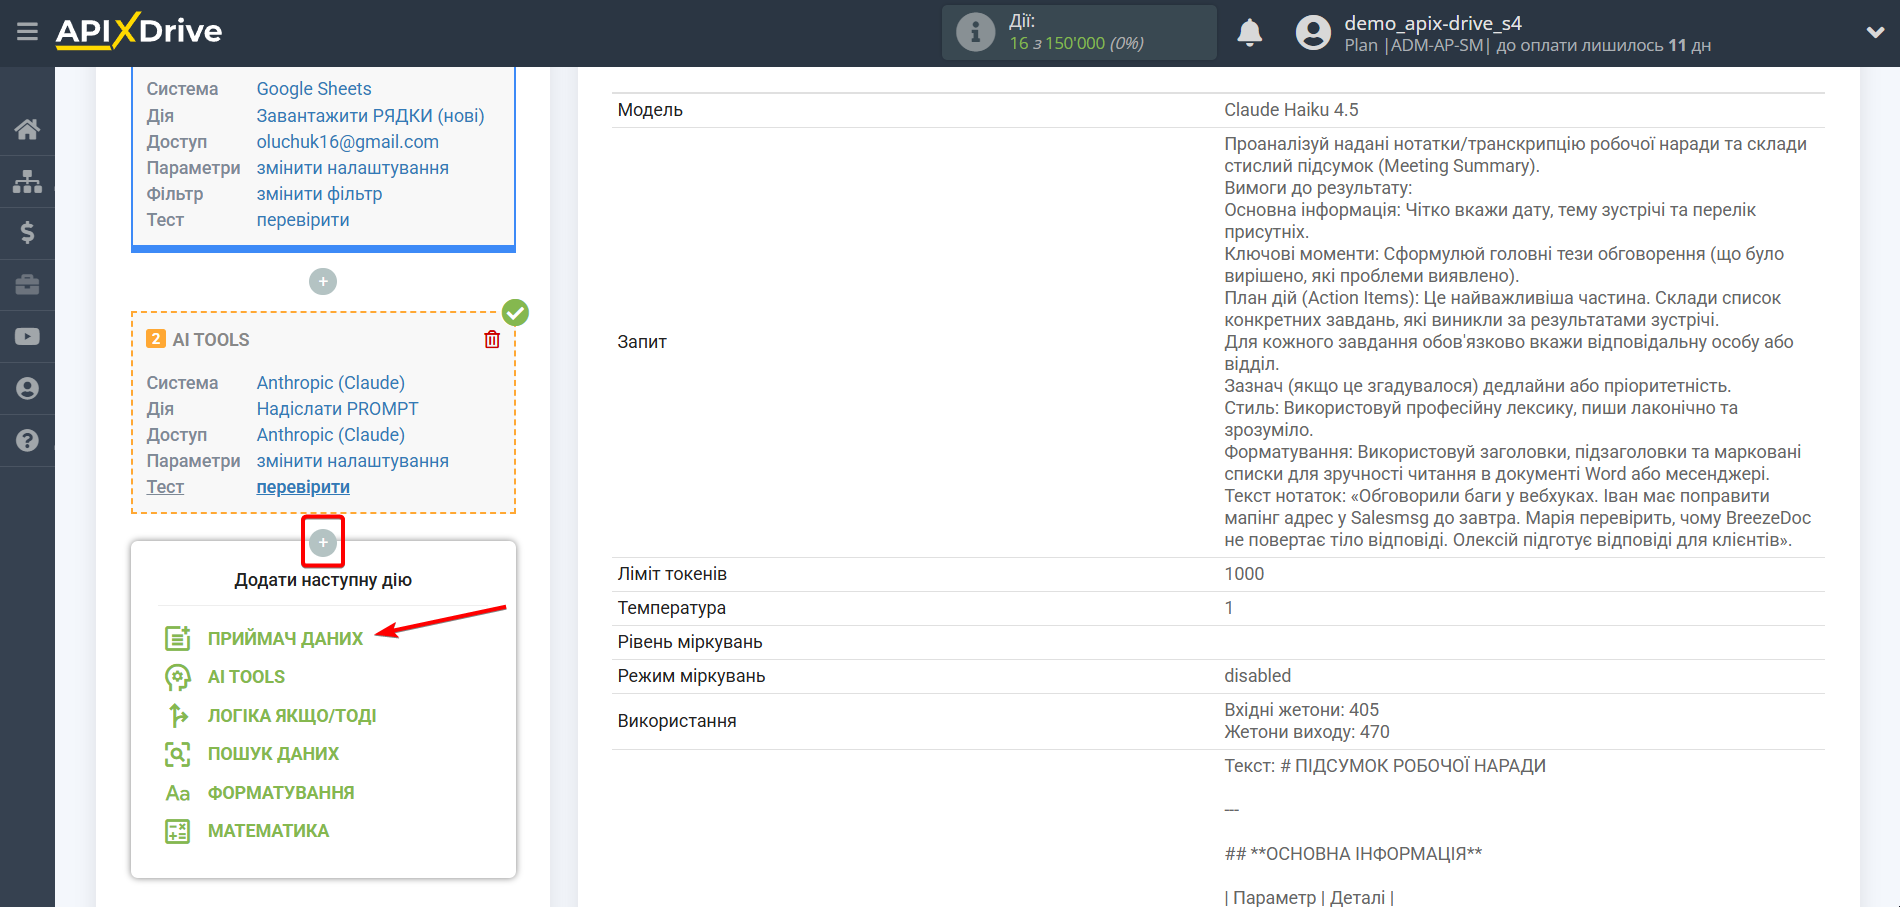Screen dimensions: 1900x907
Task: Click the Додати наступну дію heading
Action: (x=323, y=580)
